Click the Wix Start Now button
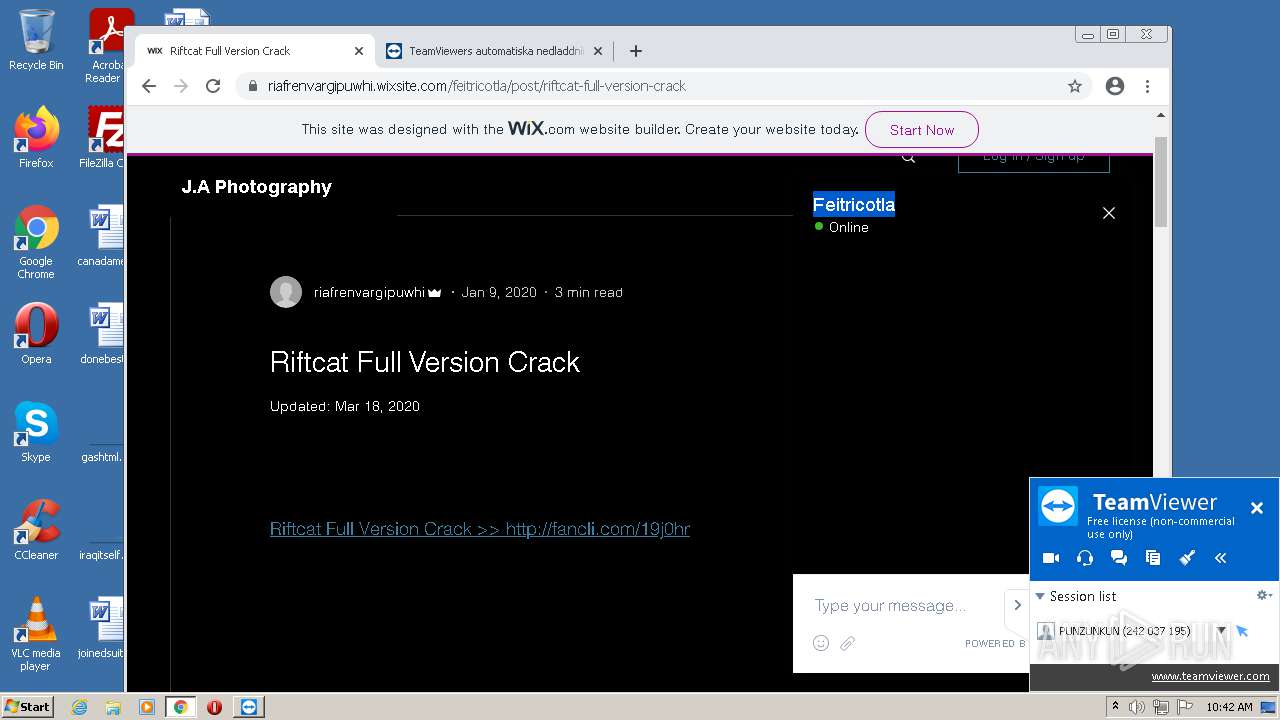This screenshot has width=1280, height=720. 921,130
